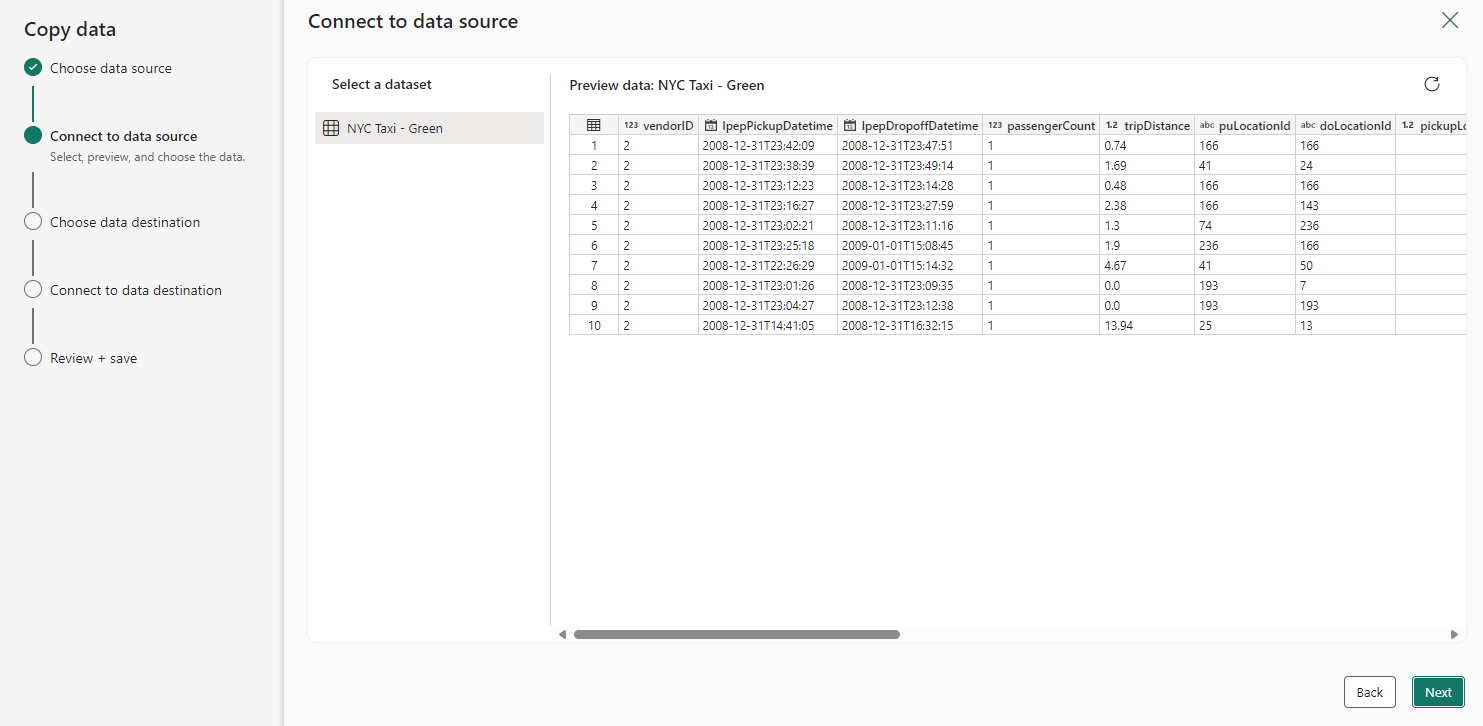Click the doLocationId text type icon
Screen dimensions: 1483x726
(x=1308, y=126)
